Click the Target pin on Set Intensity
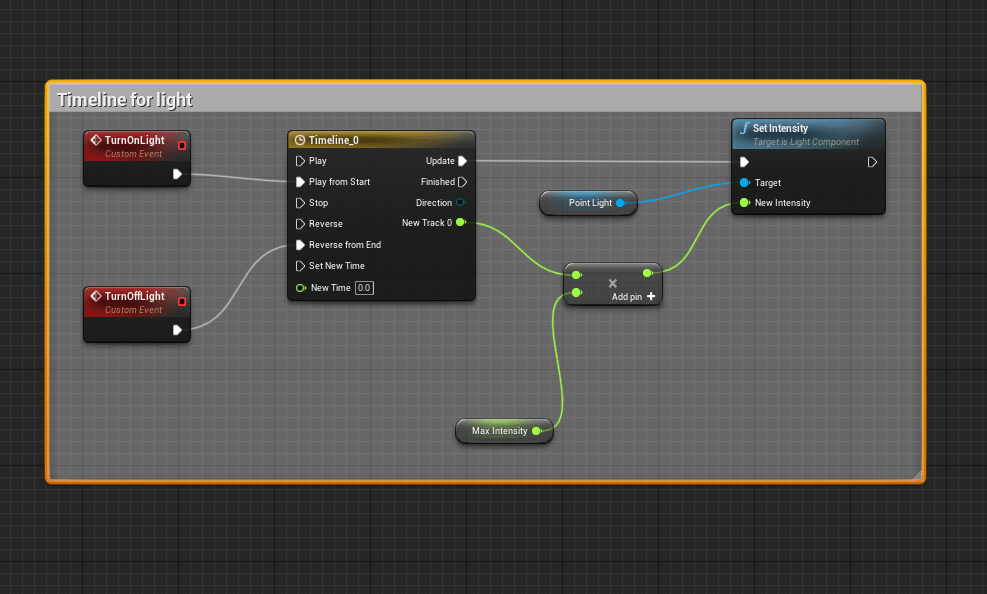987x594 pixels. 744,183
